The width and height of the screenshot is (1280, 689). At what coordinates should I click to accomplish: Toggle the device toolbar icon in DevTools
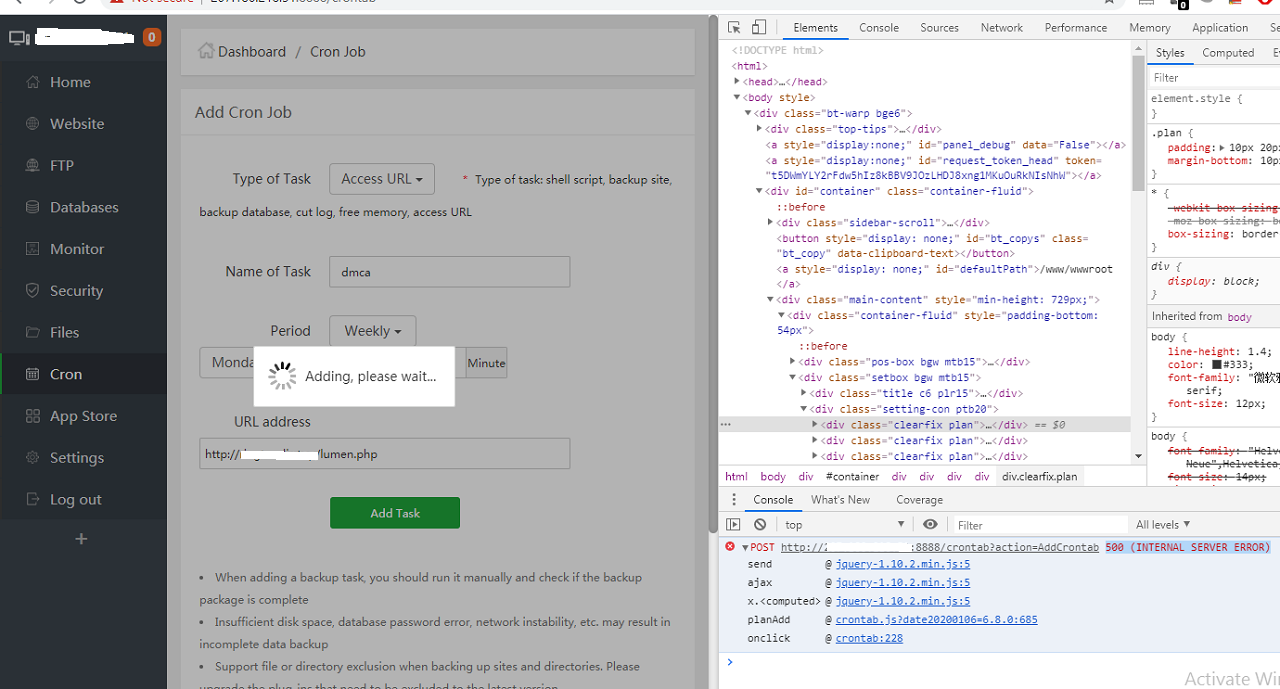759,28
